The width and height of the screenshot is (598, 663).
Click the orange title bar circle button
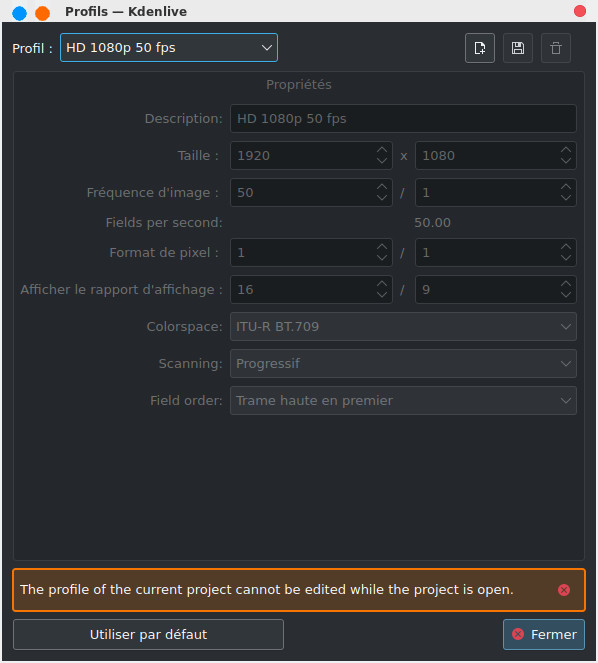click(42, 13)
